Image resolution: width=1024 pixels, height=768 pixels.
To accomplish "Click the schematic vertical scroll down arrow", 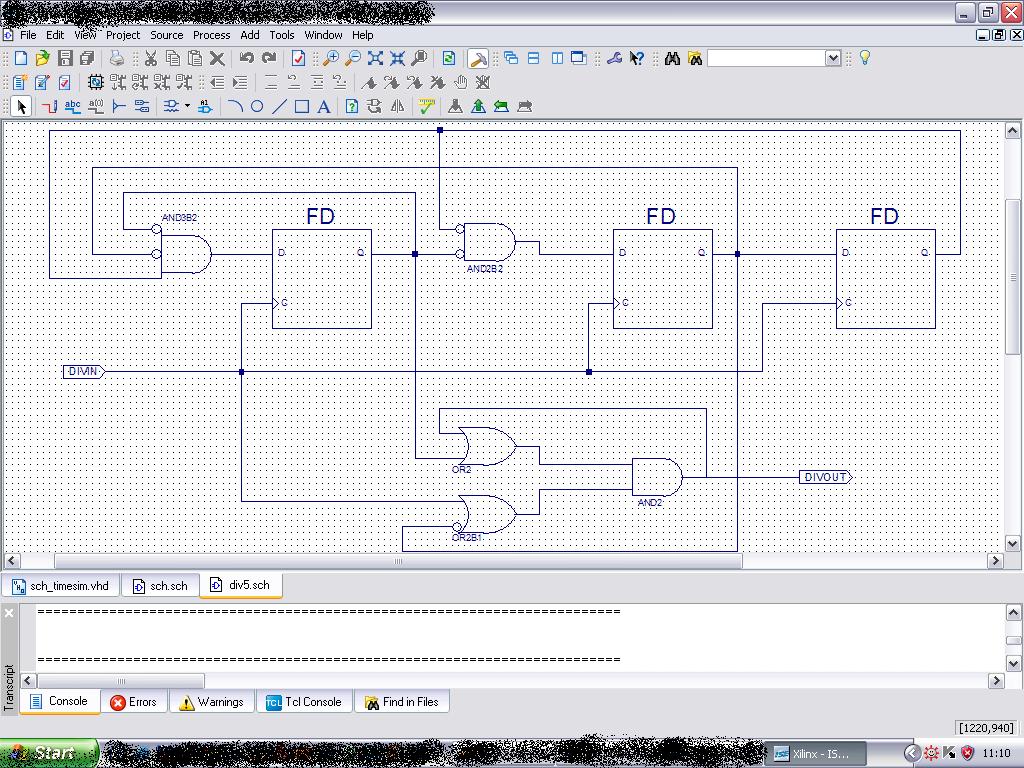I will coord(1013,543).
